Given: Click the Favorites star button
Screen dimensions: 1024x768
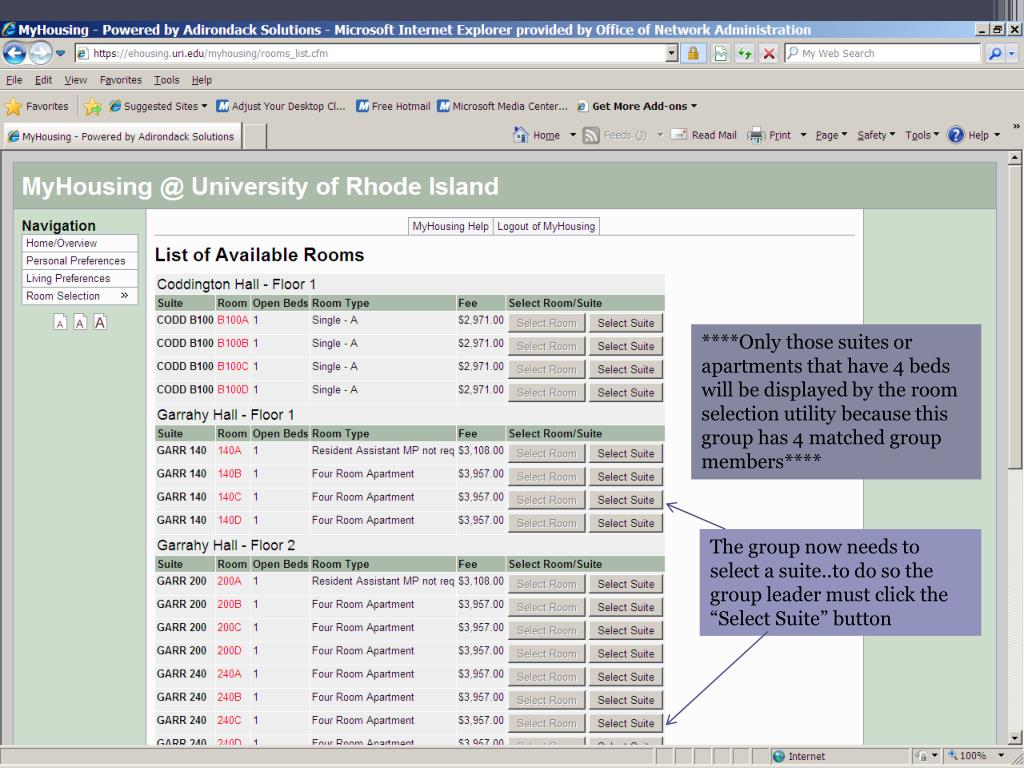Looking at the screenshot, I should pos(37,106).
